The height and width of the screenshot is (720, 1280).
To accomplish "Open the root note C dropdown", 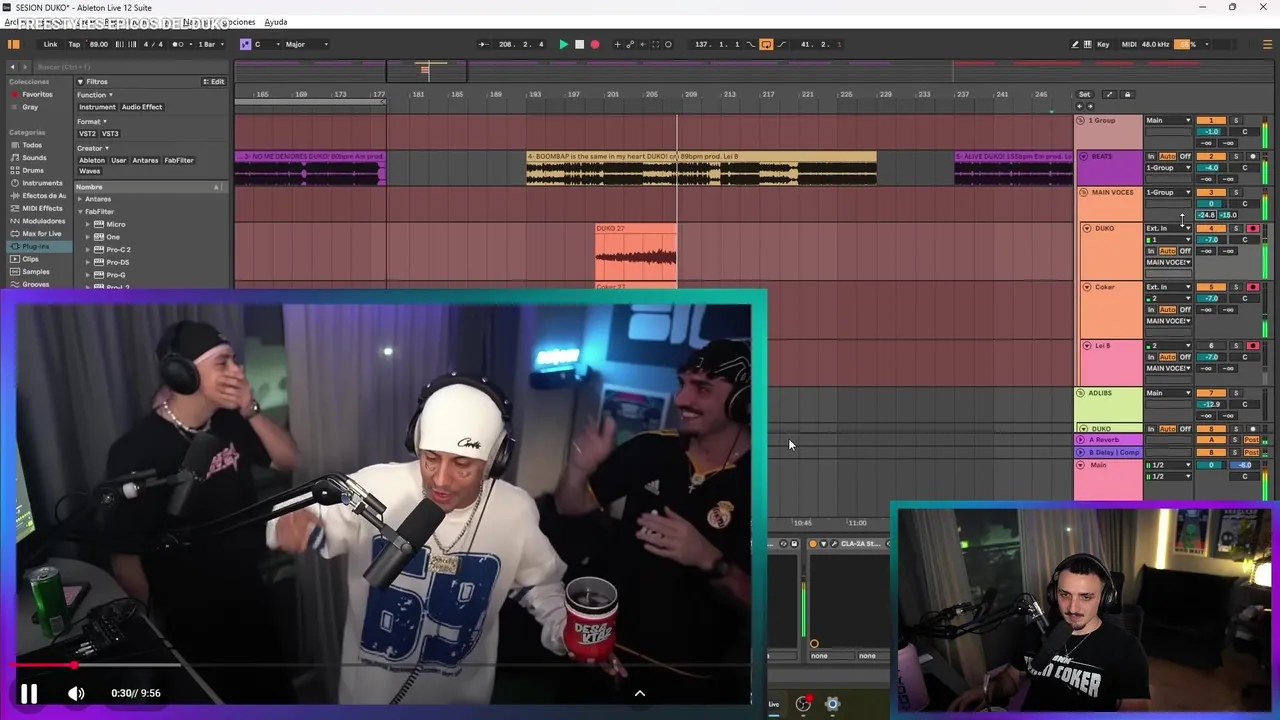I will pos(268,44).
